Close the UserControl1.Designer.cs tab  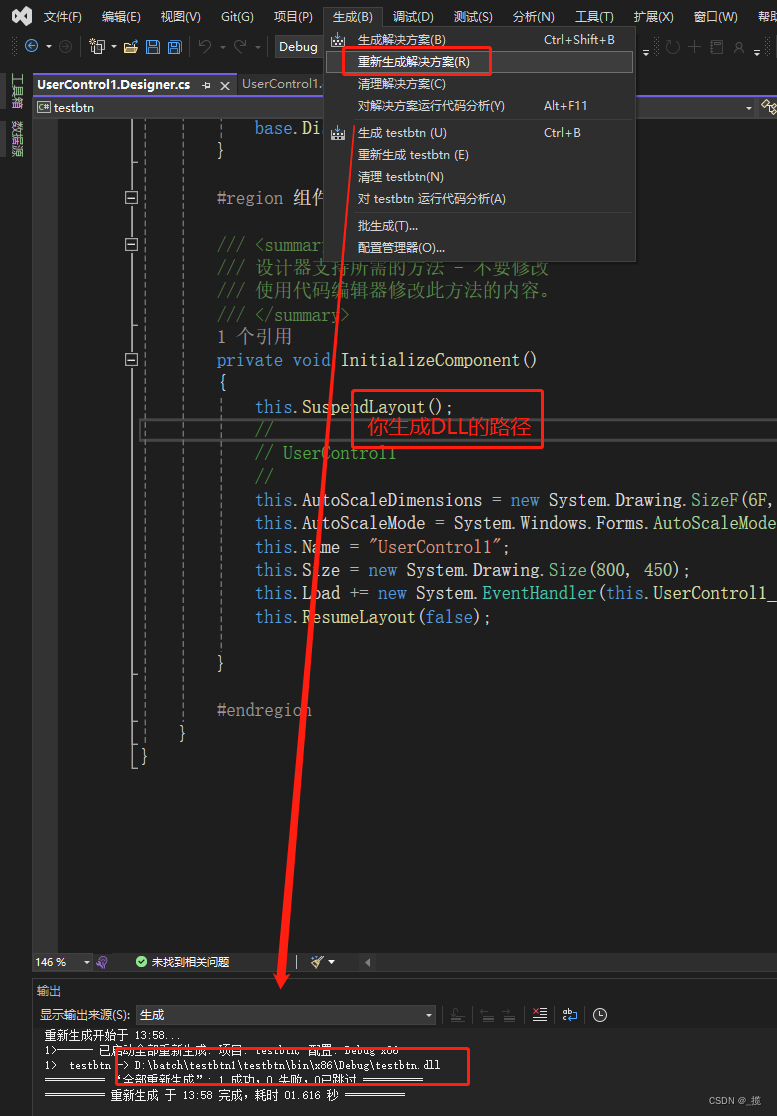click(225, 85)
